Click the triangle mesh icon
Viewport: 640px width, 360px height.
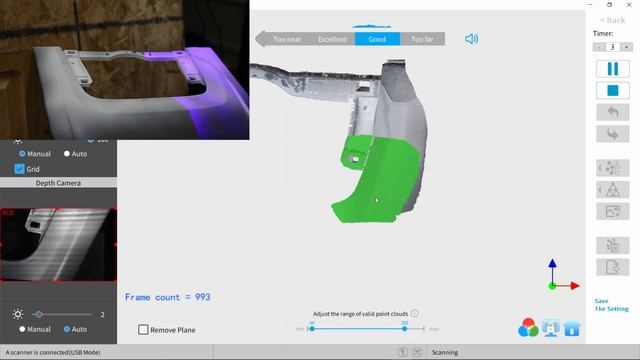coord(612,190)
